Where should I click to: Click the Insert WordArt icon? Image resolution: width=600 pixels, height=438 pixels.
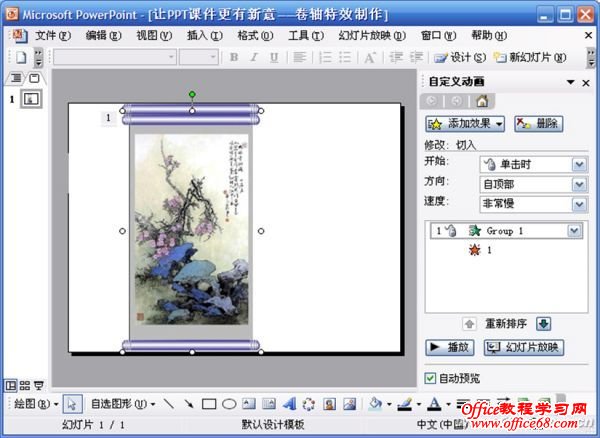tap(288, 404)
